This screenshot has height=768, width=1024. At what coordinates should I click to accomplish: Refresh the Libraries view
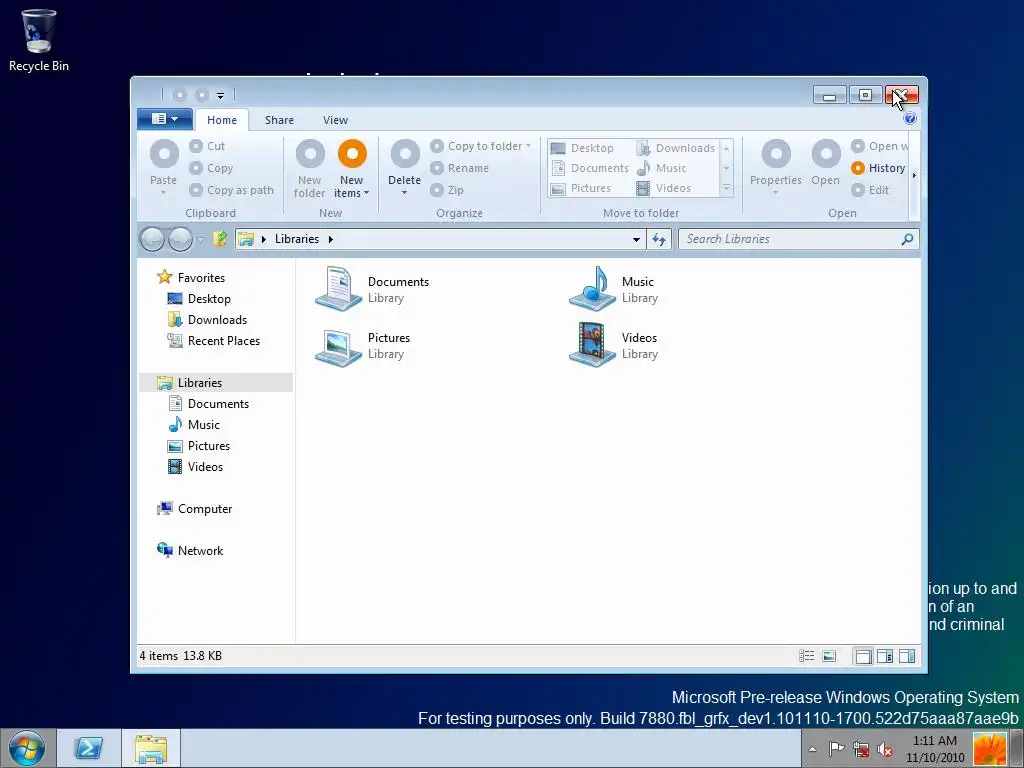(659, 240)
